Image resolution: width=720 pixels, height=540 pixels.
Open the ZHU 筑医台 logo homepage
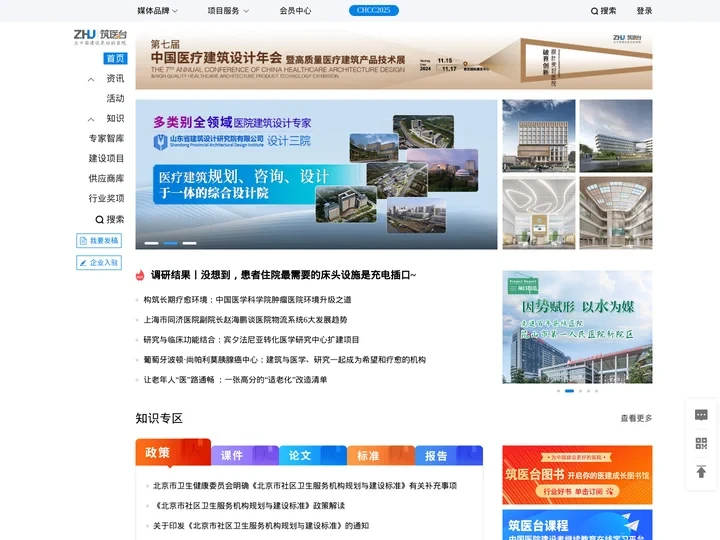100,37
